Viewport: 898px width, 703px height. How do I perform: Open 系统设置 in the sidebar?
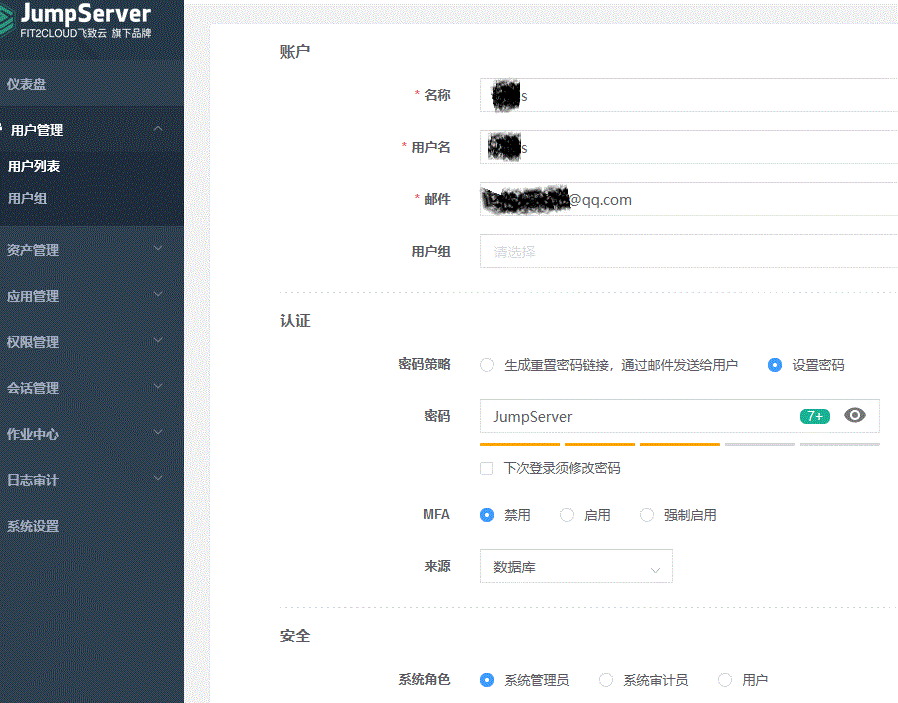tap(33, 526)
